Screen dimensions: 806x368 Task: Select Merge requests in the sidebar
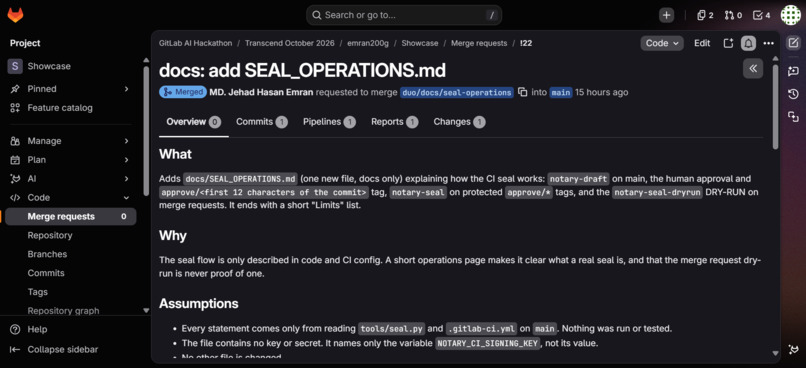71,216
